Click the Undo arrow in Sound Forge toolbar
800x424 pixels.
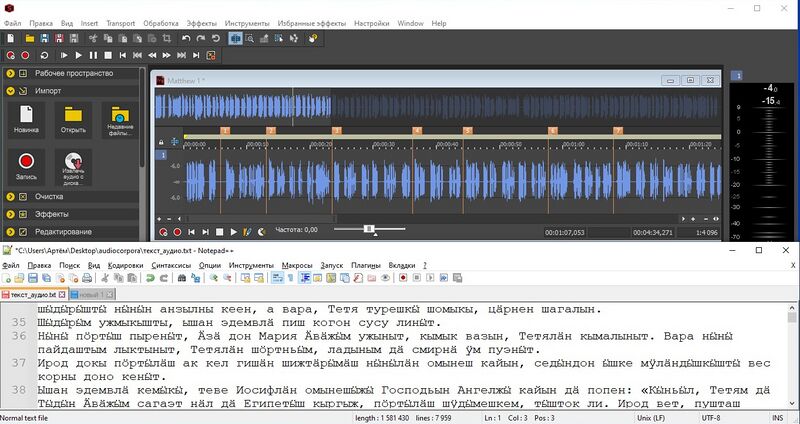(186, 38)
